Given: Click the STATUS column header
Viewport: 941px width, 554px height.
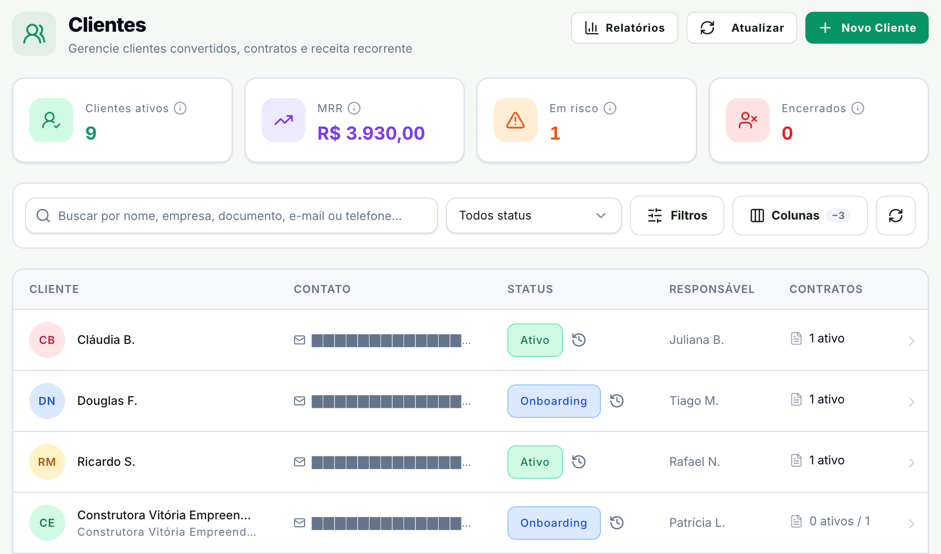Looking at the screenshot, I should (530, 289).
